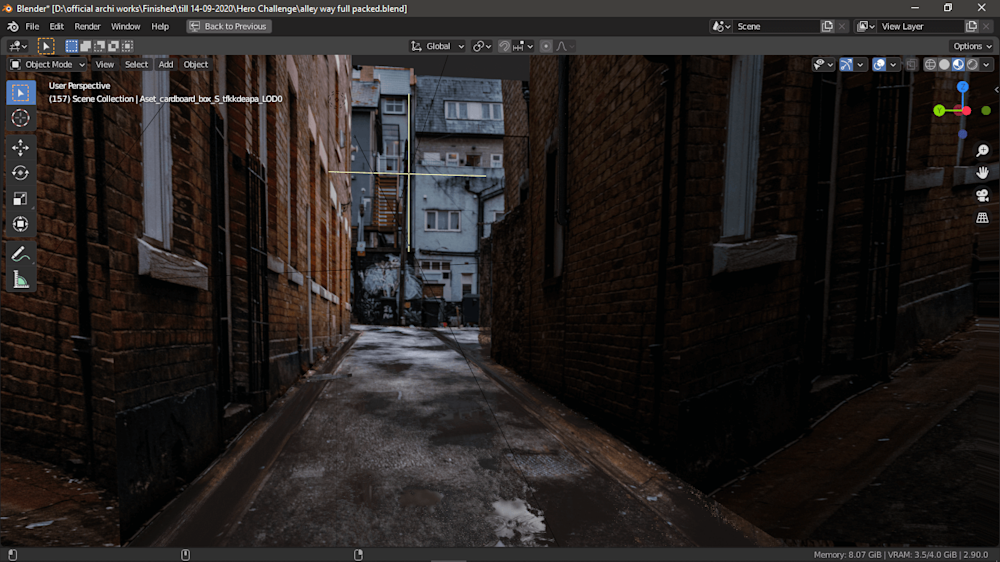The width and height of the screenshot is (1000, 562).
Task: Open the object visibility and selectability filter
Action: pyautogui.click(x=823, y=64)
